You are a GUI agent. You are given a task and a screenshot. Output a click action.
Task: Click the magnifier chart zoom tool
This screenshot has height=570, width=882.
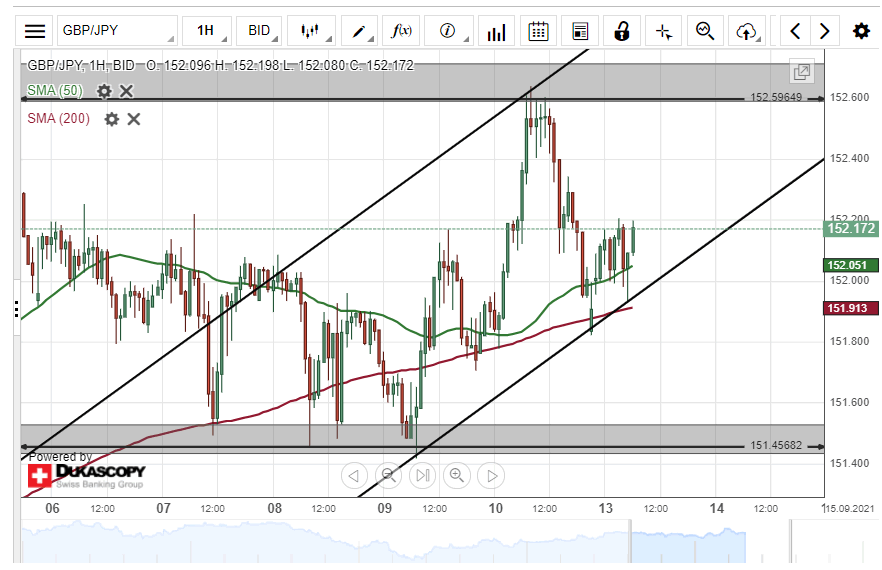[x=705, y=30]
